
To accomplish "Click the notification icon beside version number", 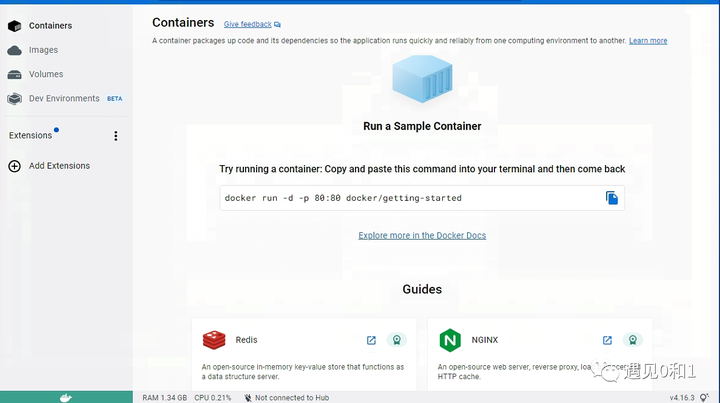I will (704, 398).
